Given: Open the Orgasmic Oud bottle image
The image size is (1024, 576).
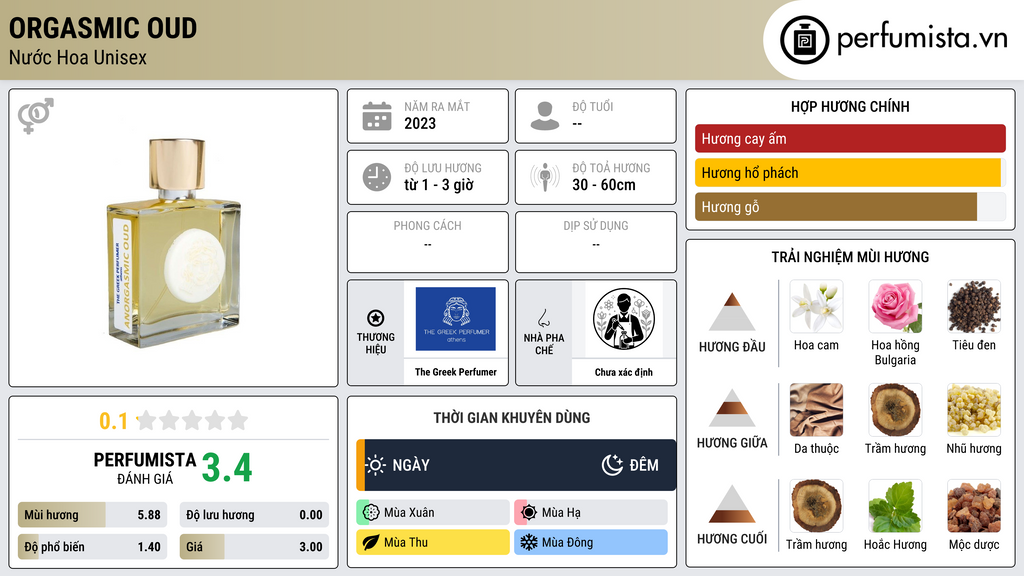Looking at the screenshot, I should point(174,242).
